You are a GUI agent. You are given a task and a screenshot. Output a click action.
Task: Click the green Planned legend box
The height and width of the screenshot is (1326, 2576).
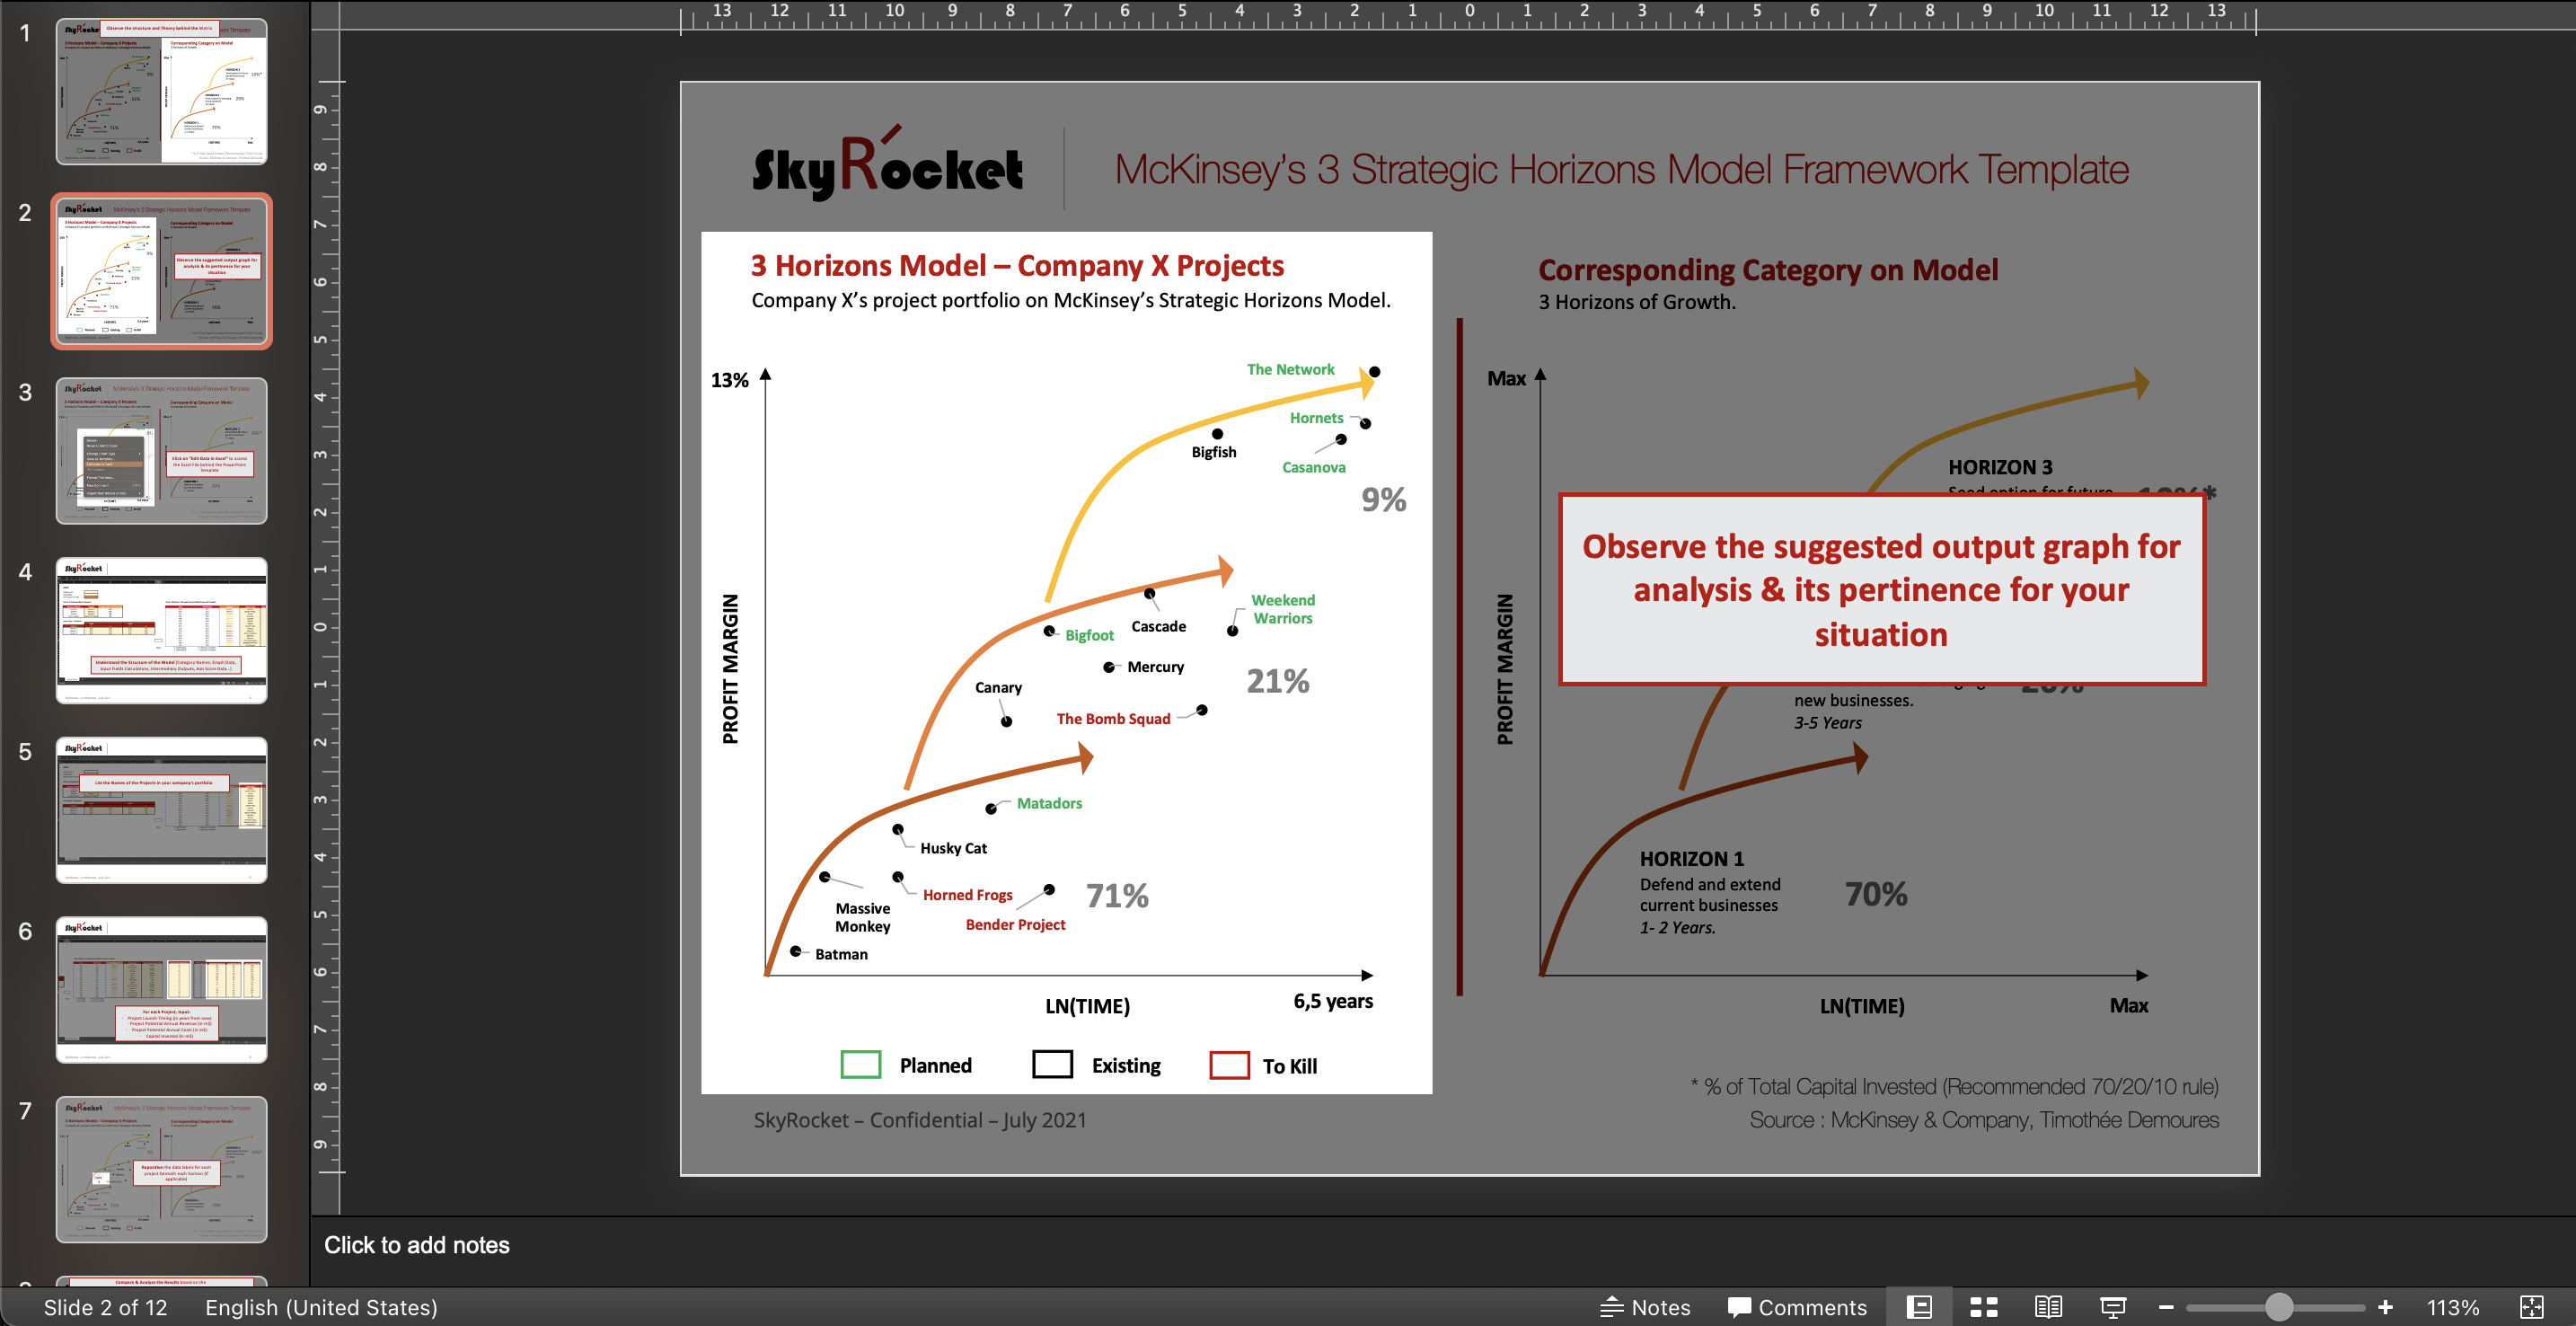click(x=860, y=1064)
